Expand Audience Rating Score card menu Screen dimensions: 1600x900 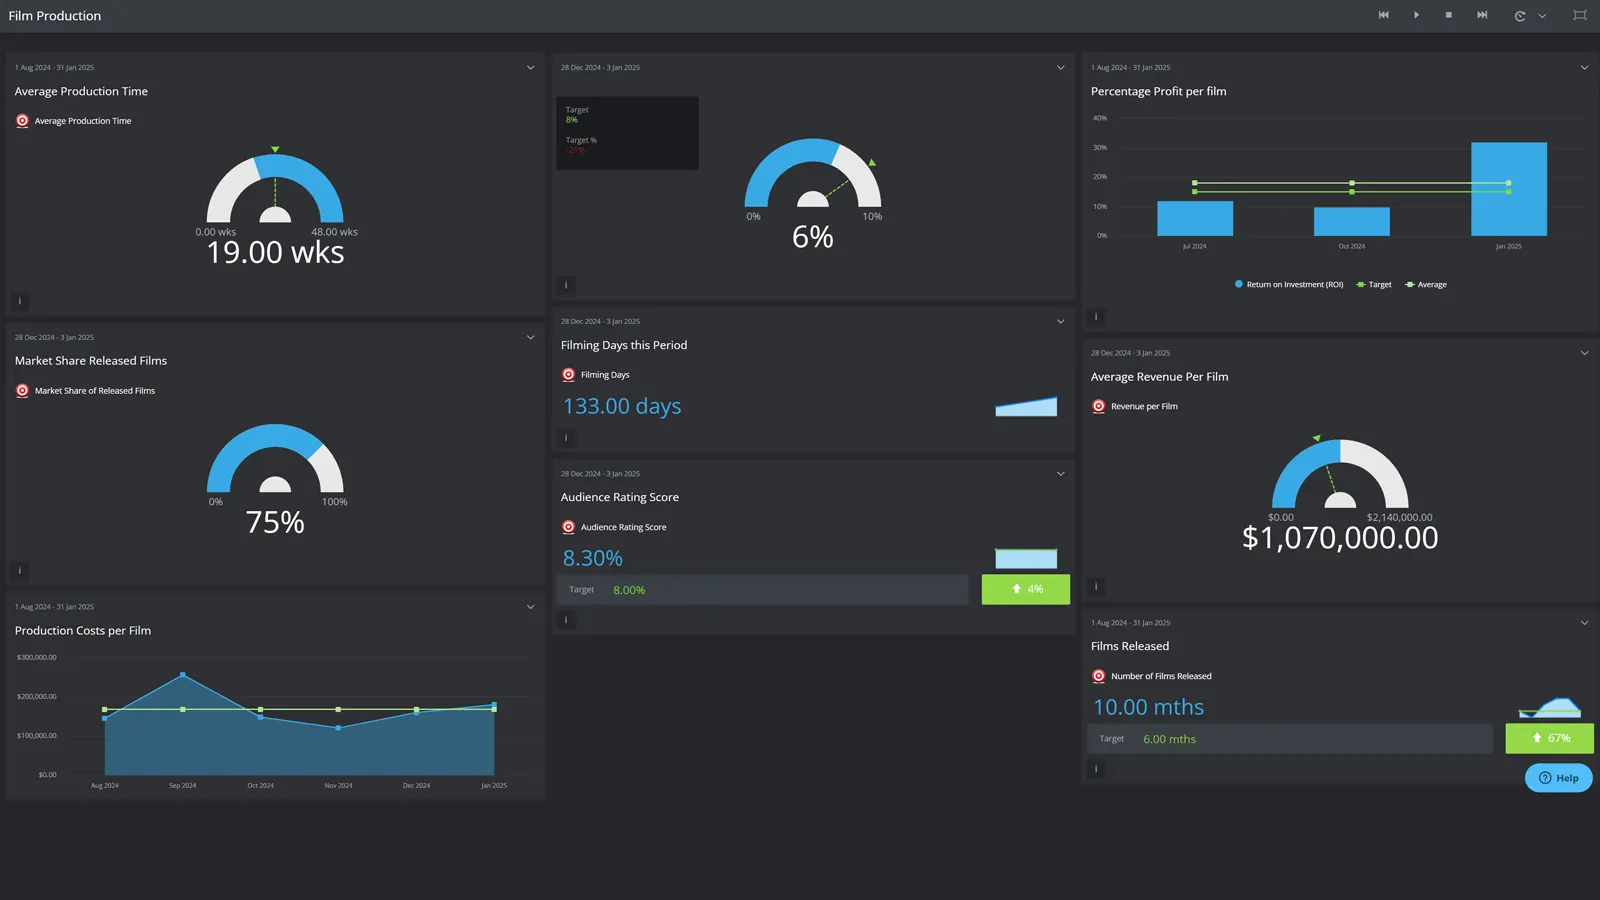(x=1061, y=474)
